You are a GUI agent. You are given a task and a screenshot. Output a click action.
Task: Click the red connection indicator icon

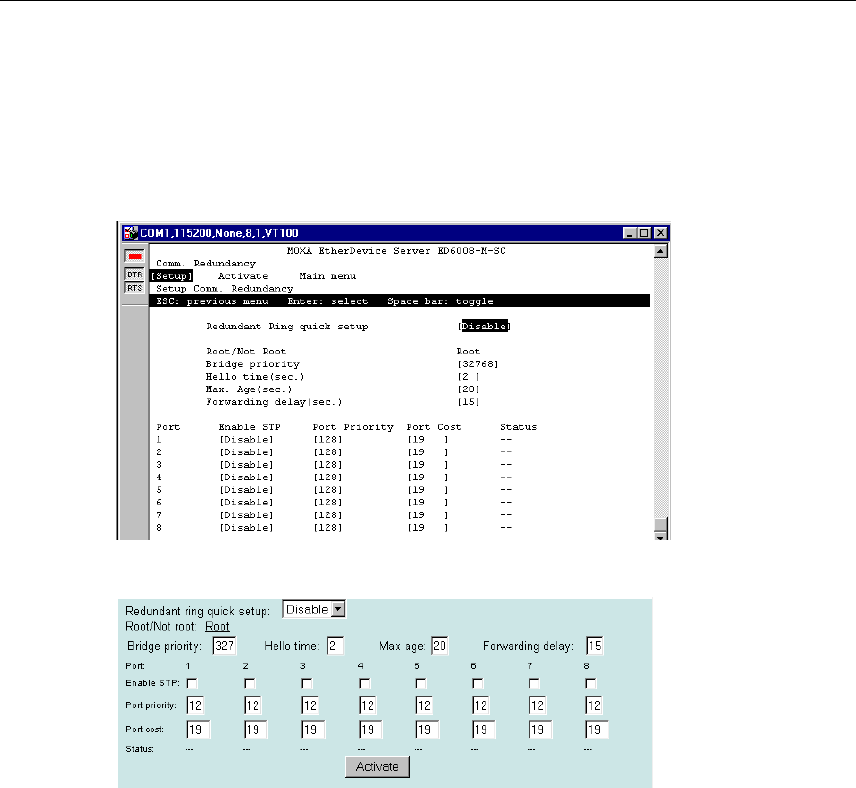coord(134,256)
